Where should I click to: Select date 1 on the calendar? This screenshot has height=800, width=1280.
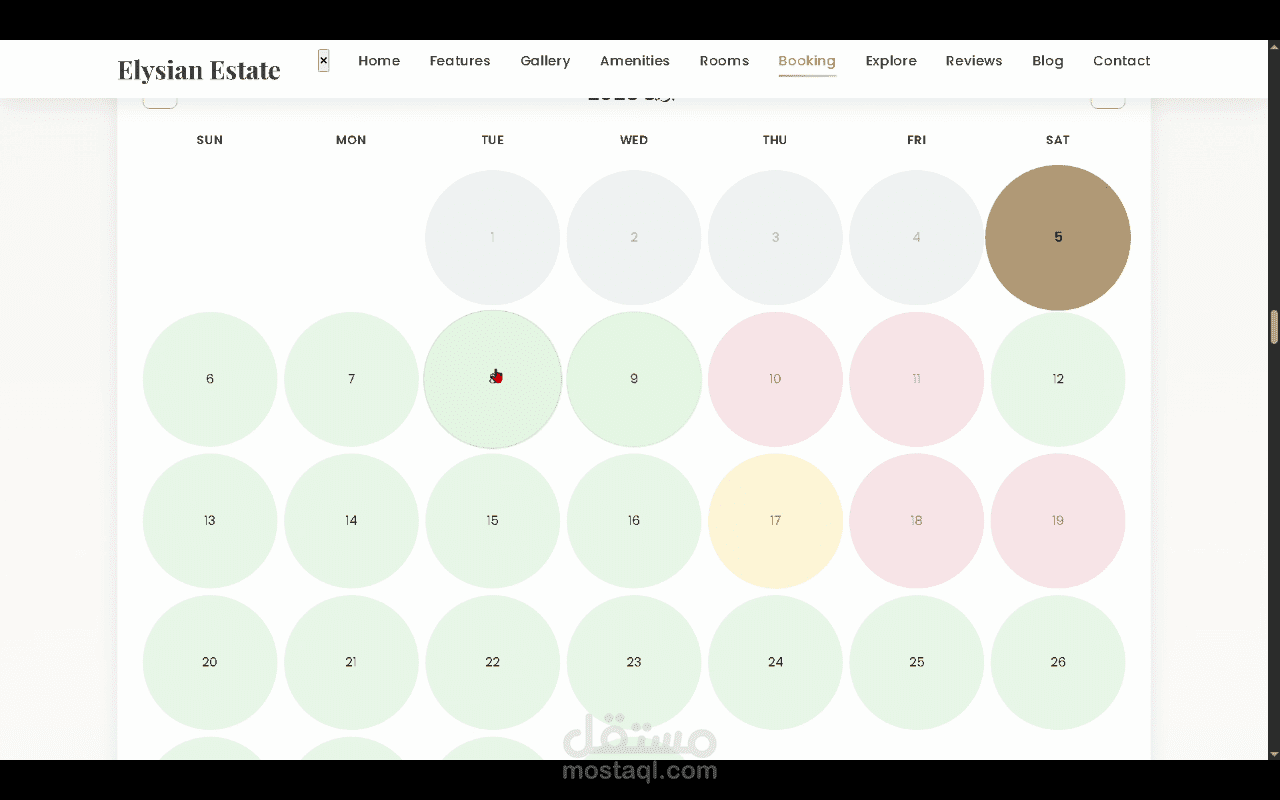coord(492,237)
